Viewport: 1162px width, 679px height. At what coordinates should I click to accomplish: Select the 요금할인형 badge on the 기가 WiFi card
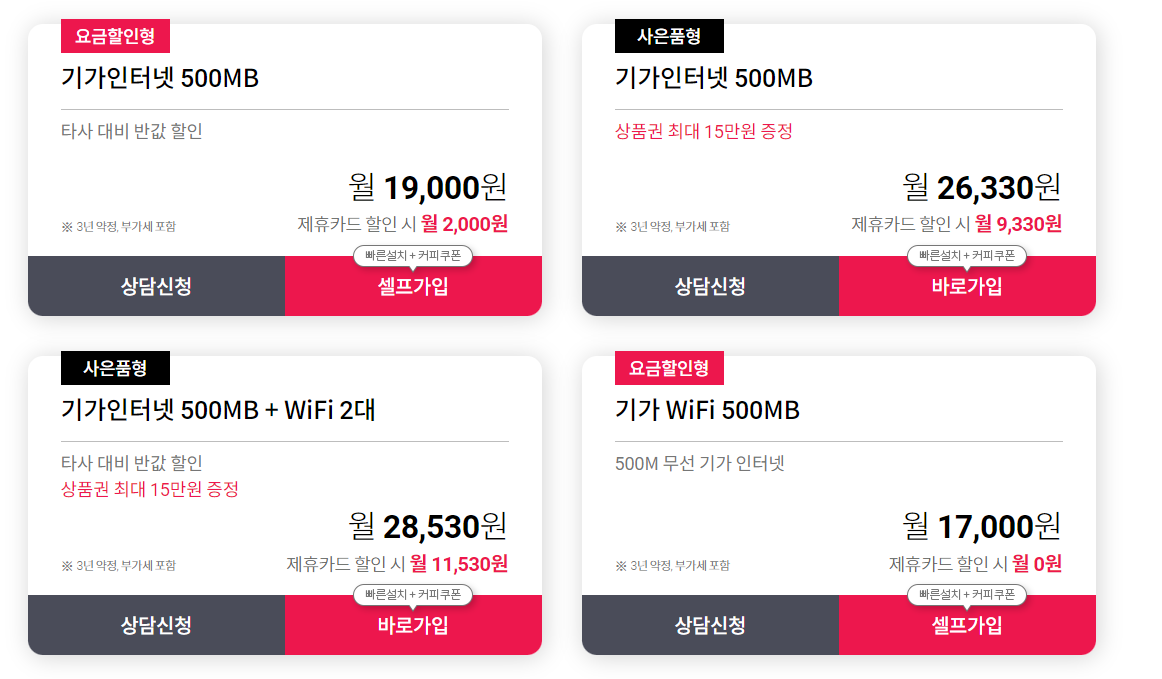(669, 368)
